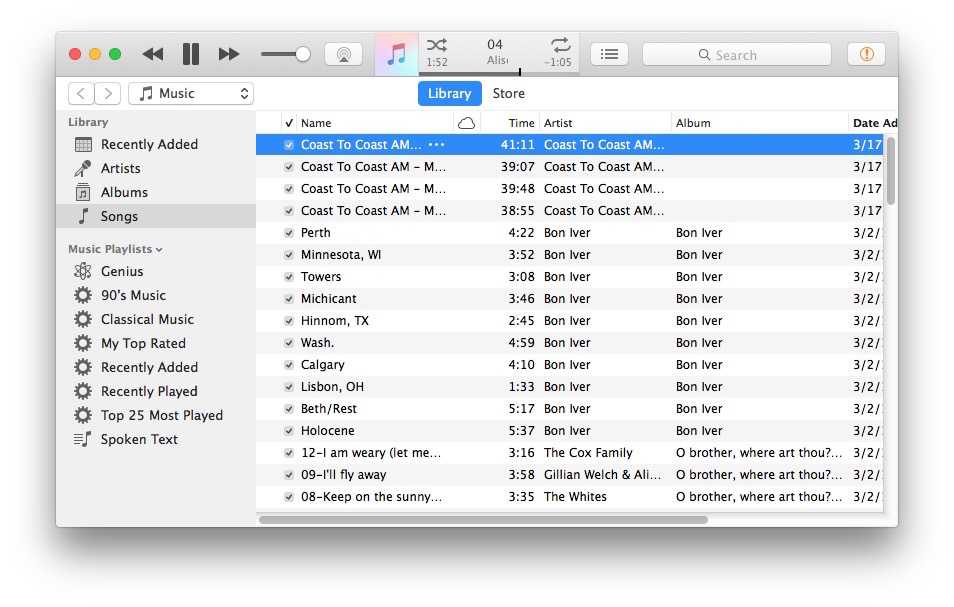Screen dimensions: 954x607
Task: Toggle the shuffle icon
Action: [x=436, y=45]
